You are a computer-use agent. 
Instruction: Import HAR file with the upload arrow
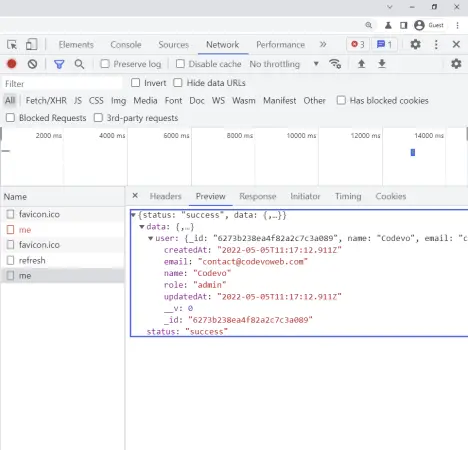[x=361, y=64]
